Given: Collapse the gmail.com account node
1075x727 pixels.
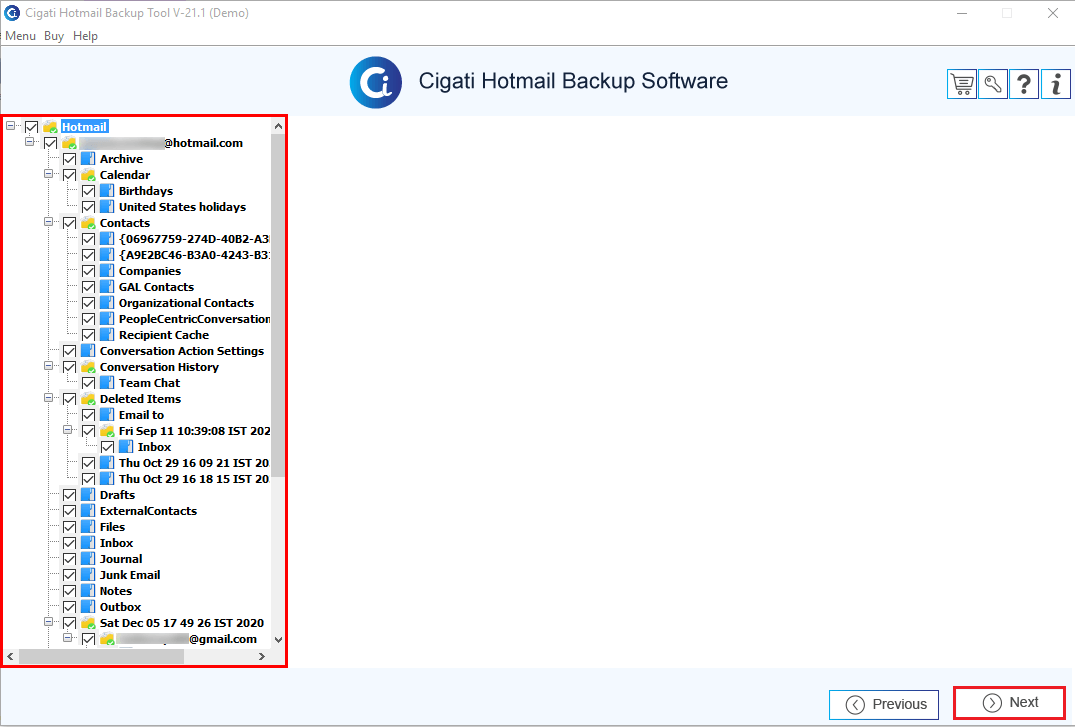Looking at the screenshot, I should 68,638.
